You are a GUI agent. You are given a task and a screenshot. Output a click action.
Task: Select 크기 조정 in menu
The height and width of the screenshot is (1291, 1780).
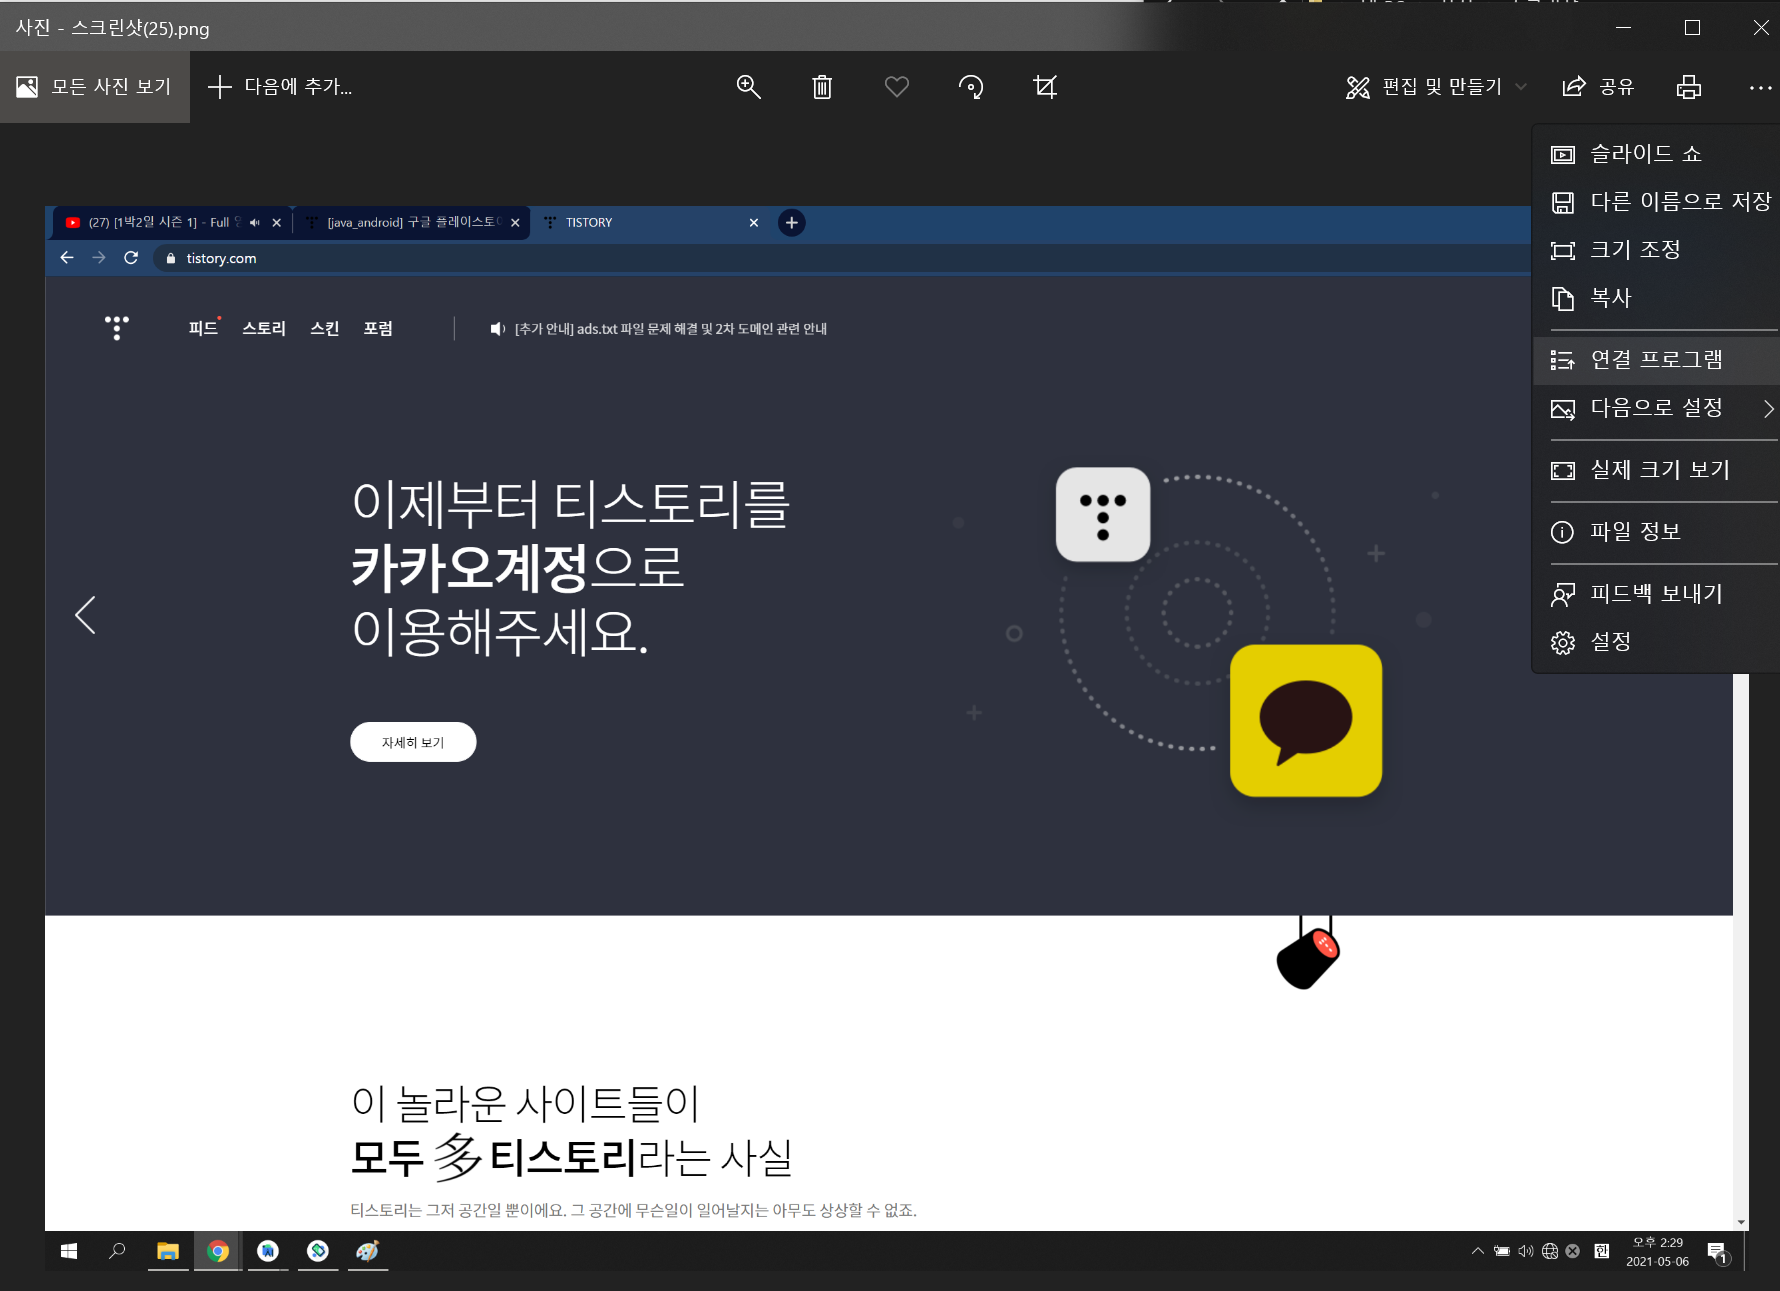pyautogui.click(x=1656, y=250)
